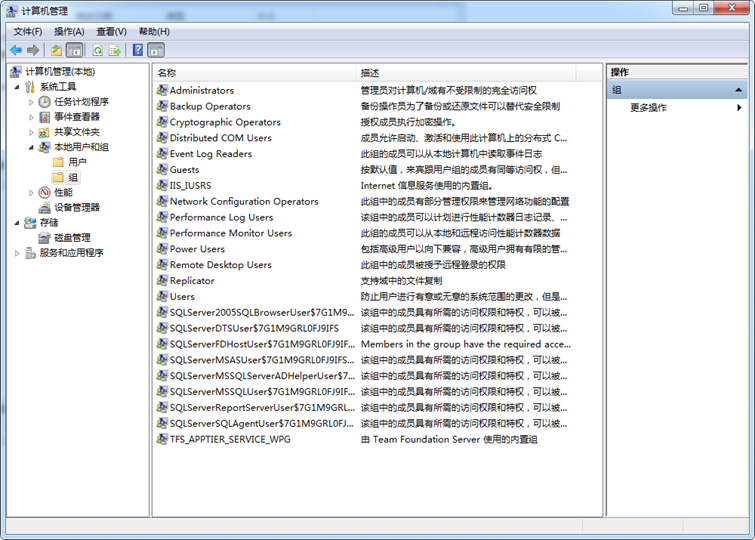Click the 共享文件夹 icon in tree

click(x=44, y=132)
